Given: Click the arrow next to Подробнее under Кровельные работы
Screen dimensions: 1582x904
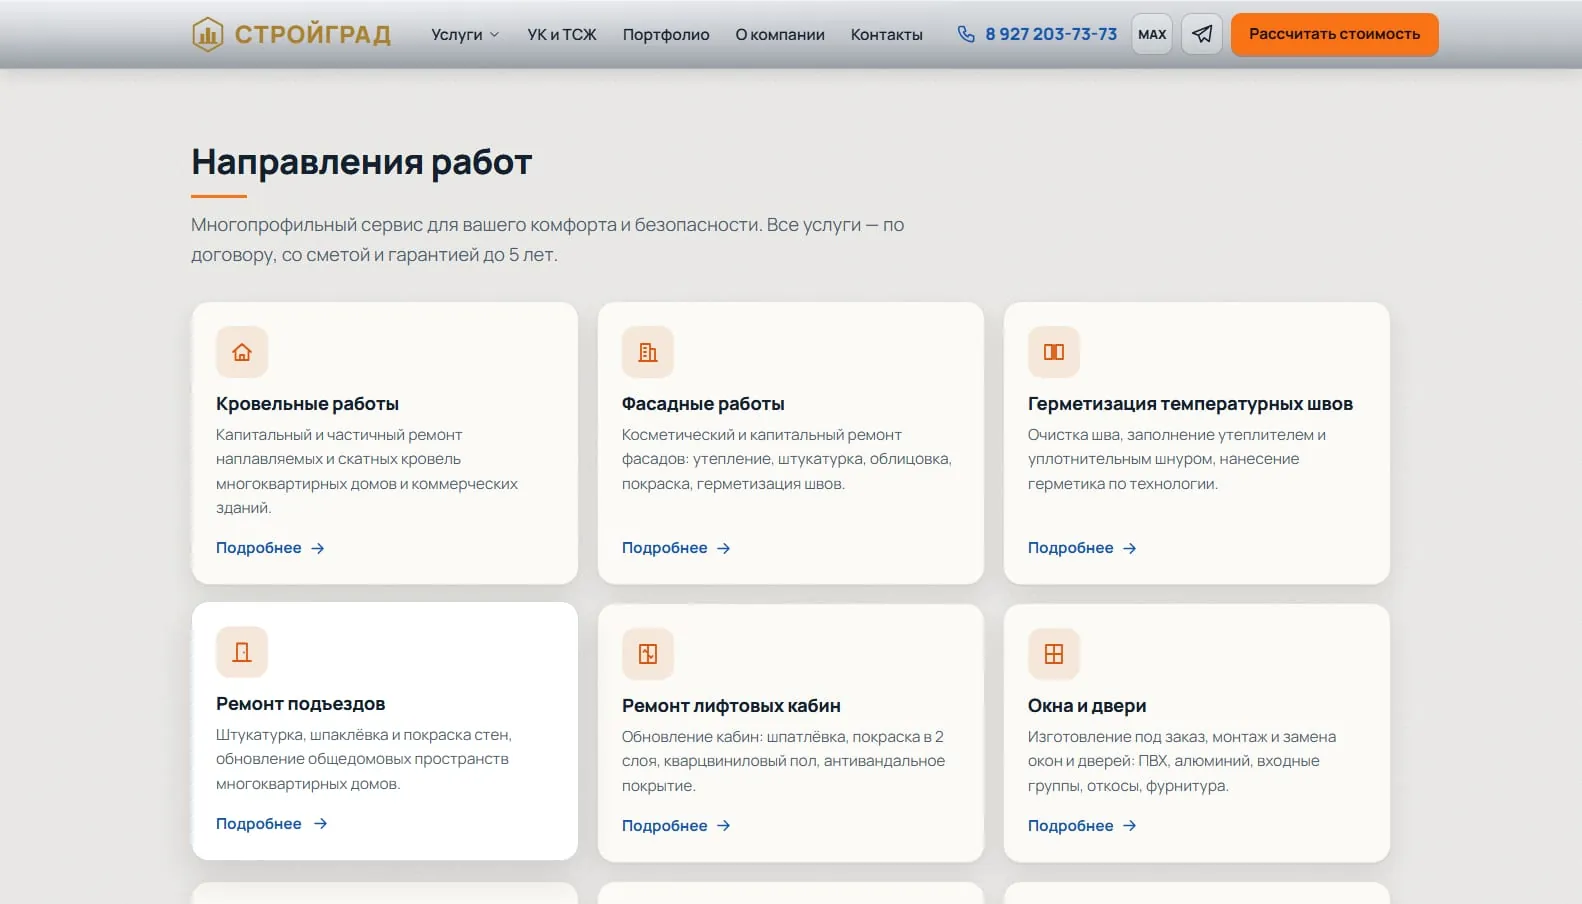Looking at the screenshot, I should point(318,548).
